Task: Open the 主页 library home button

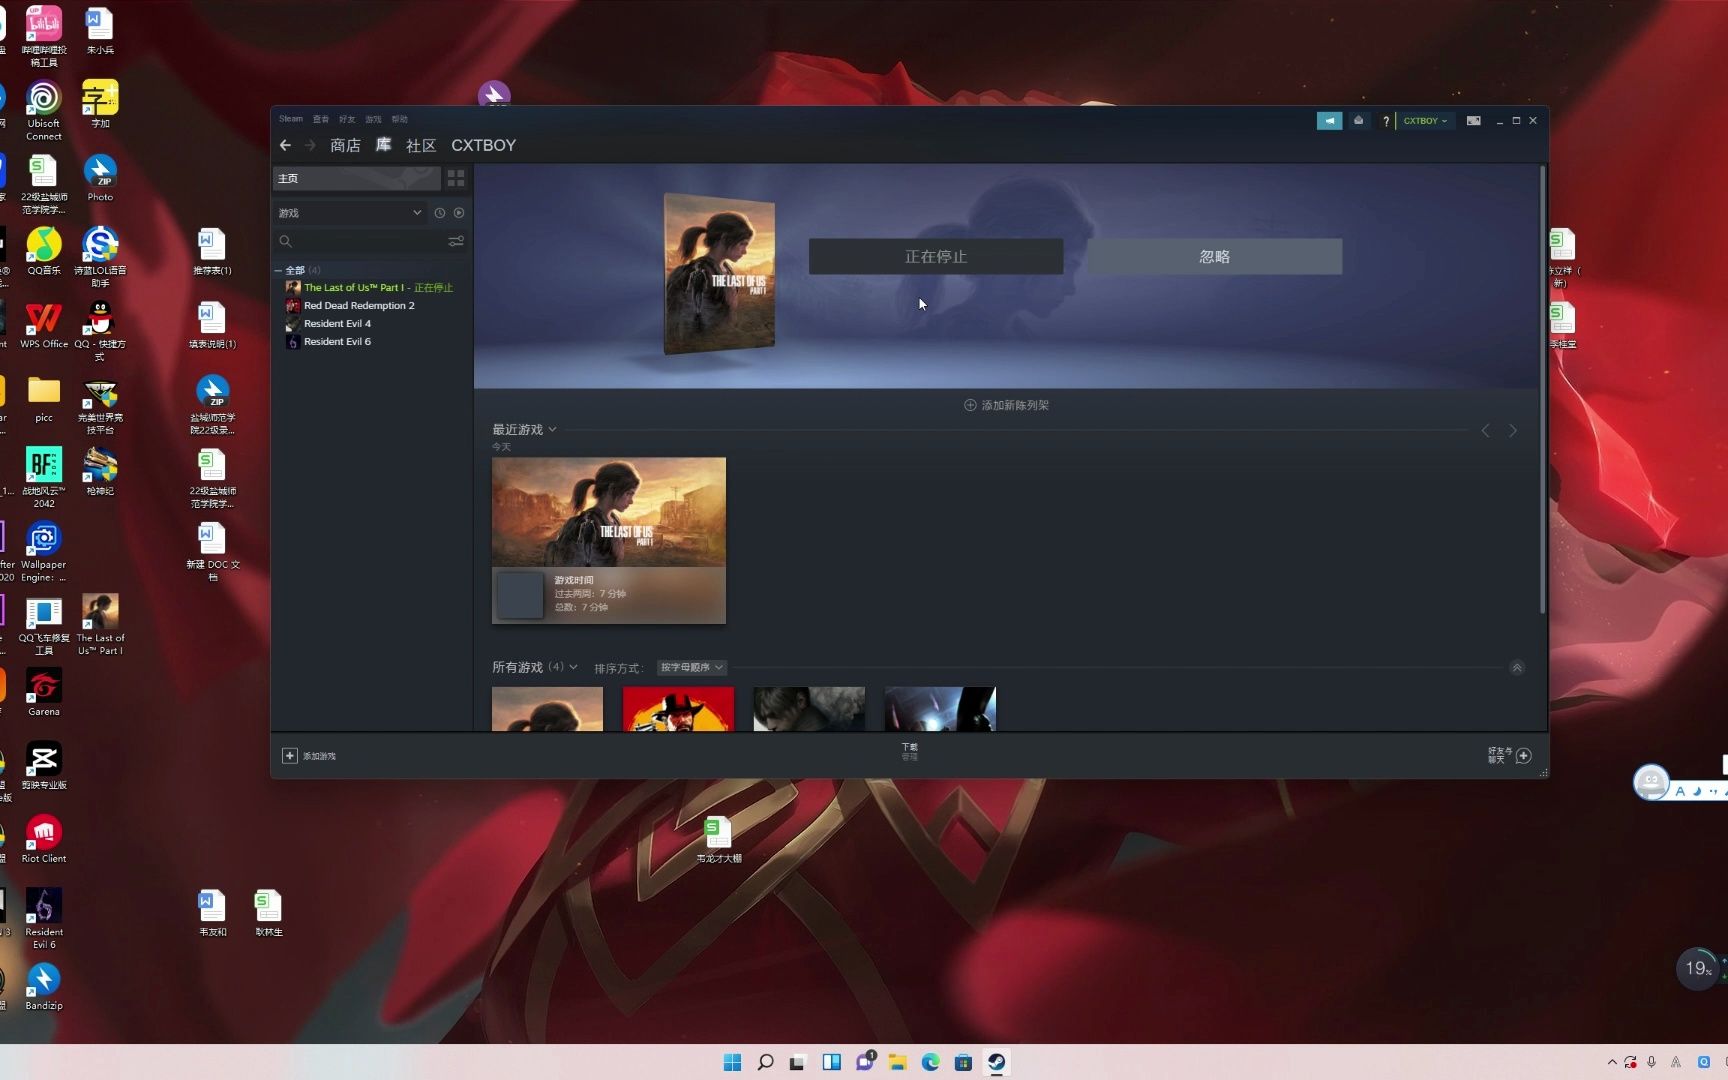Action: tap(357, 178)
